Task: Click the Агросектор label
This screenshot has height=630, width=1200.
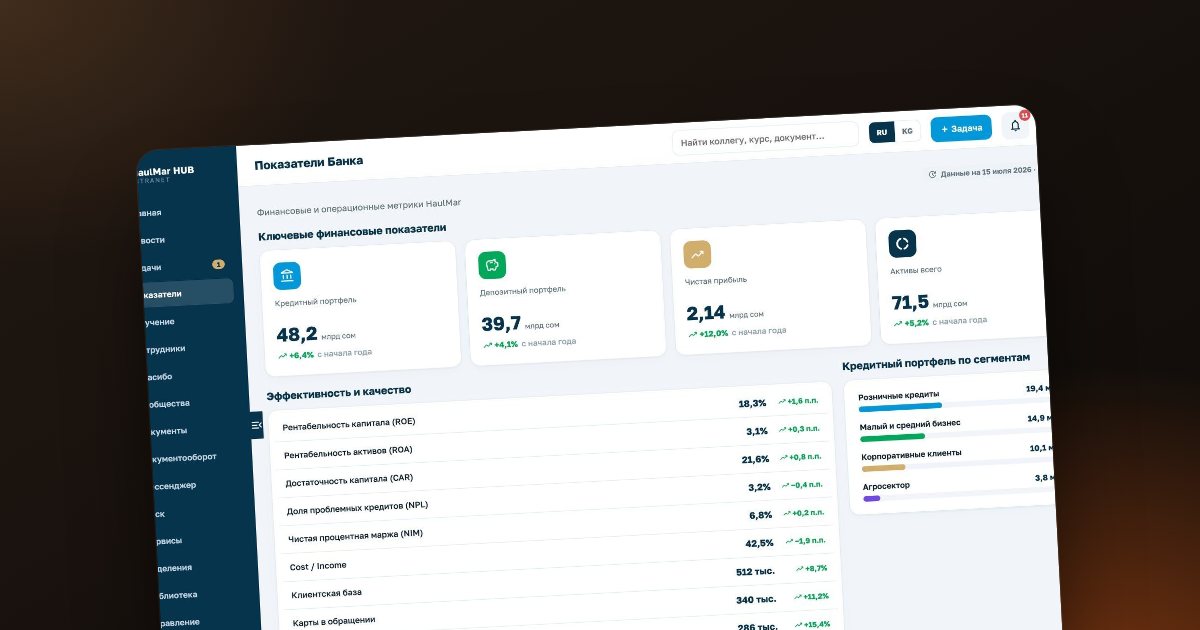Action: tap(887, 486)
